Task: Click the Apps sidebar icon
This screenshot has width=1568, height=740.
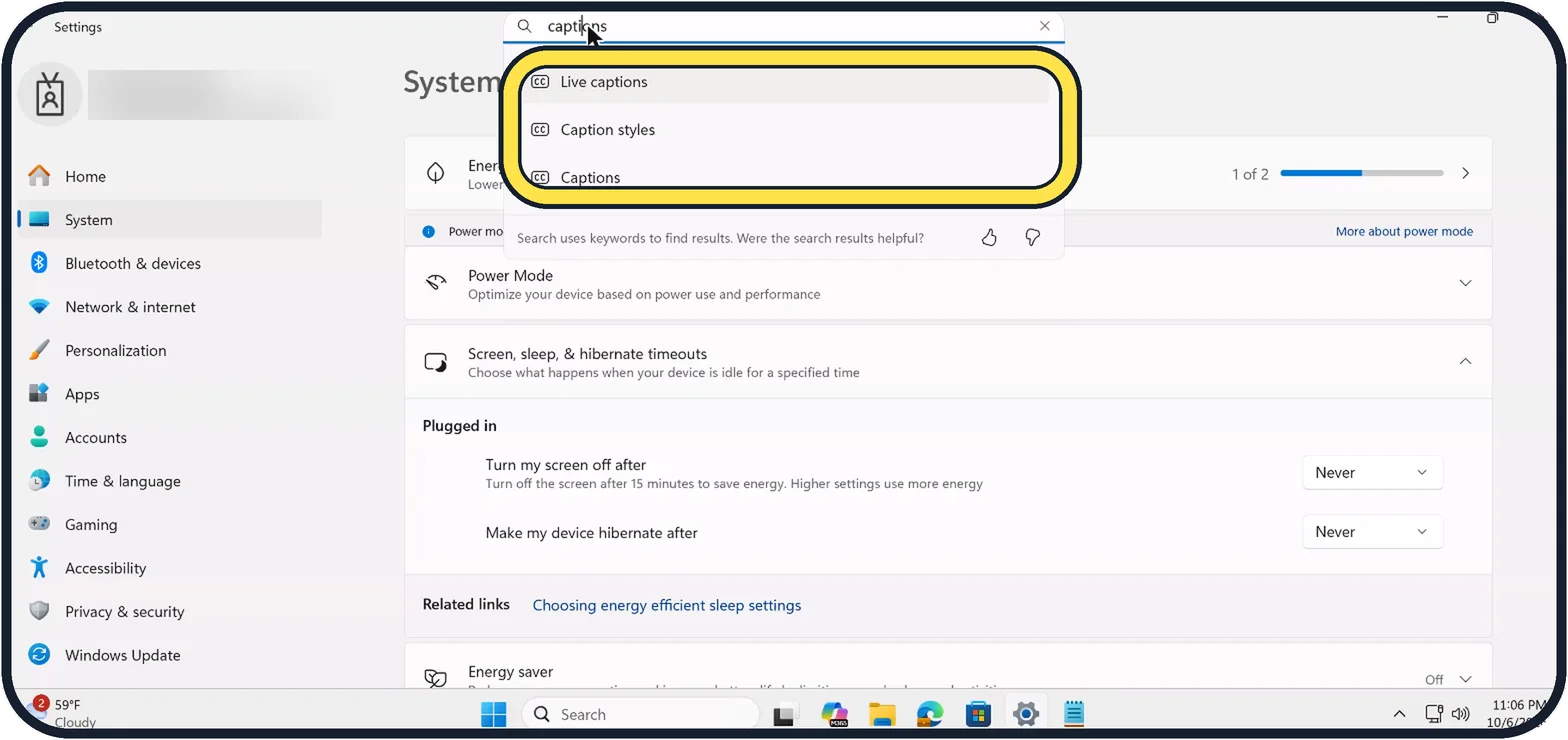Action: tap(39, 394)
